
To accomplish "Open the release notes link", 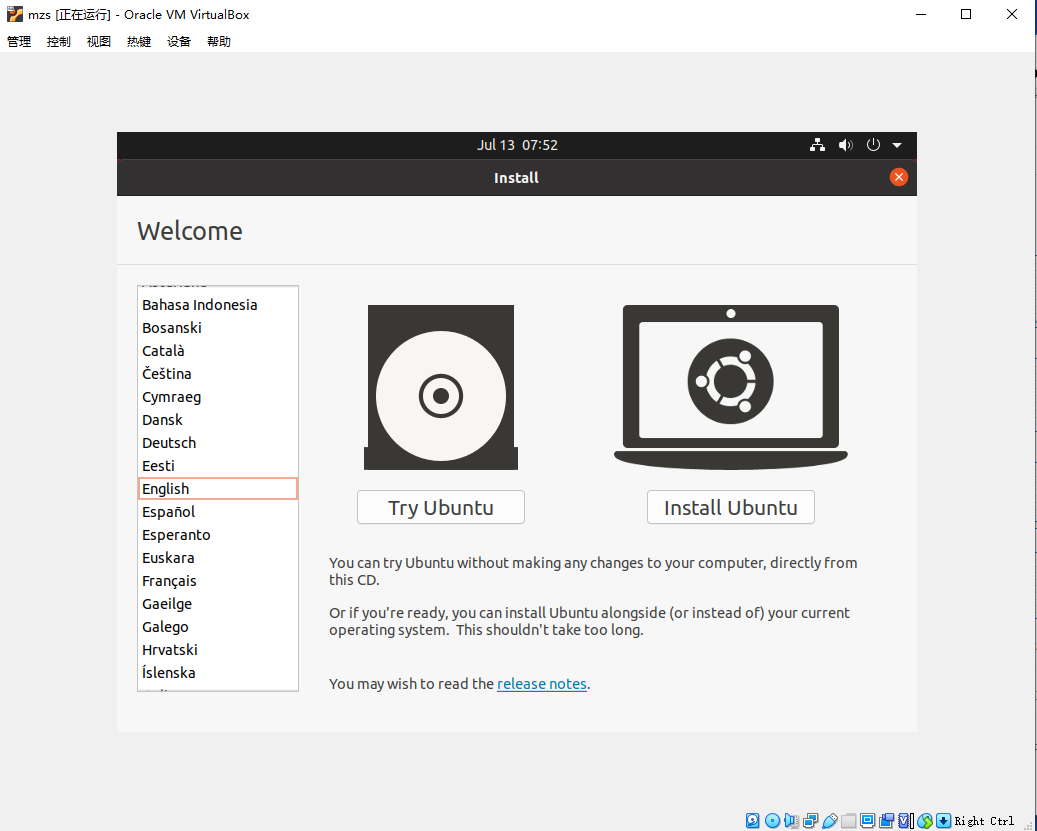I will 542,684.
